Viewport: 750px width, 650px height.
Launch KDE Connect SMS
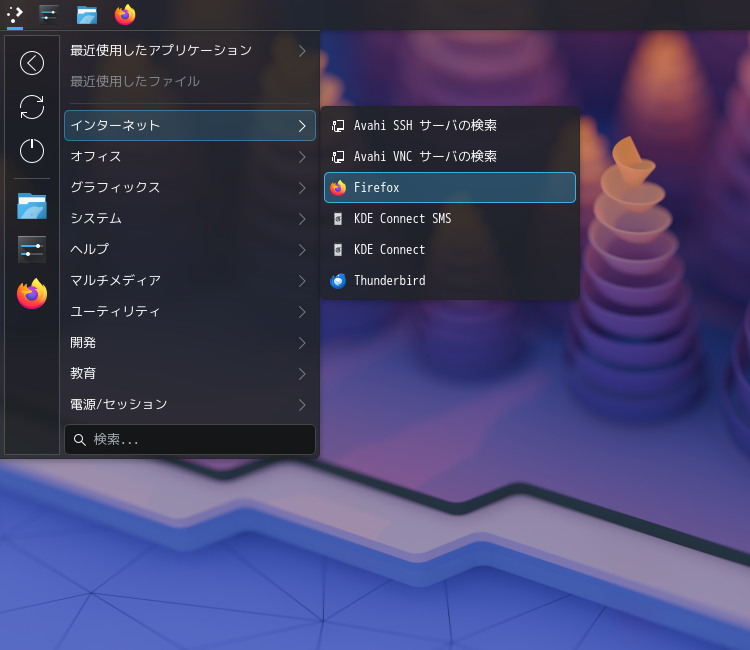pyautogui.click(x=450, y=219)
